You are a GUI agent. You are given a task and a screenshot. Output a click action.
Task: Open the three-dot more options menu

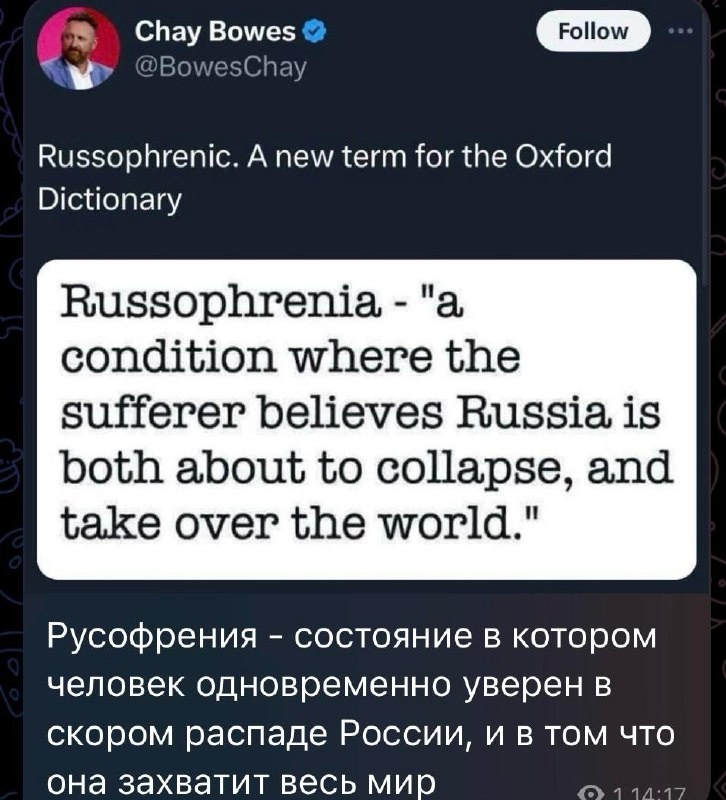tap(681, 32)
